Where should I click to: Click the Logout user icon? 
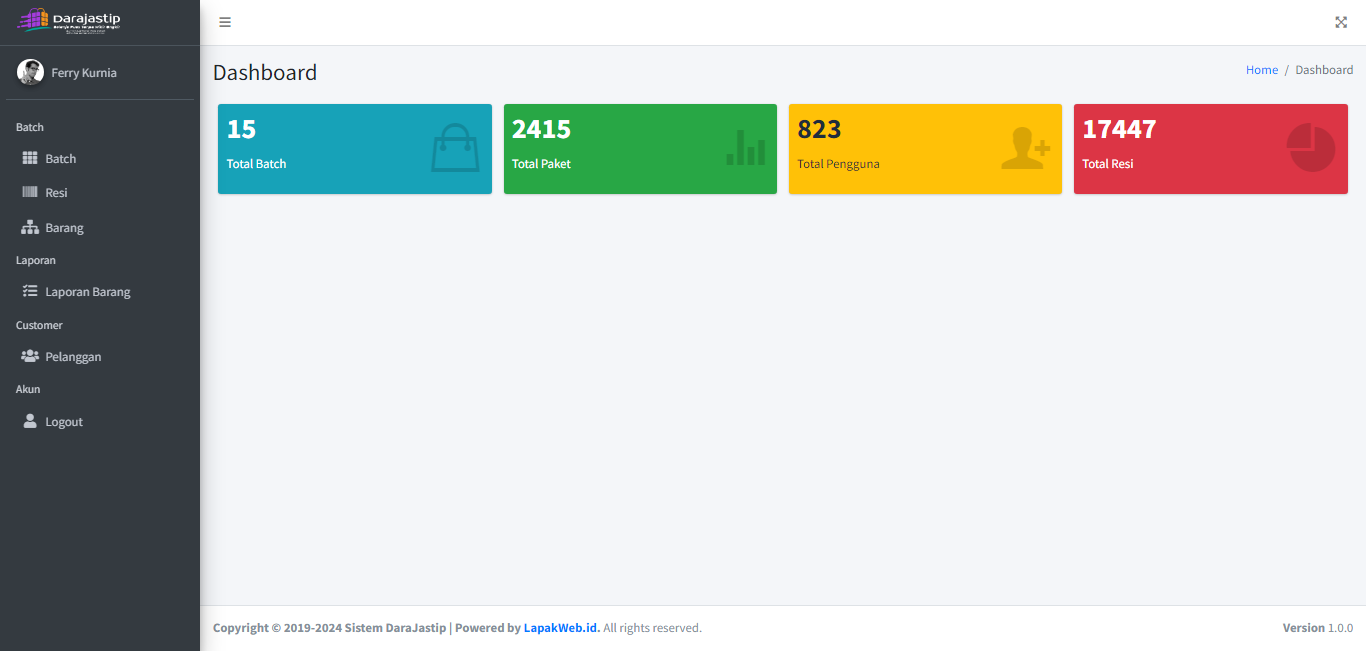coord(30,422)
